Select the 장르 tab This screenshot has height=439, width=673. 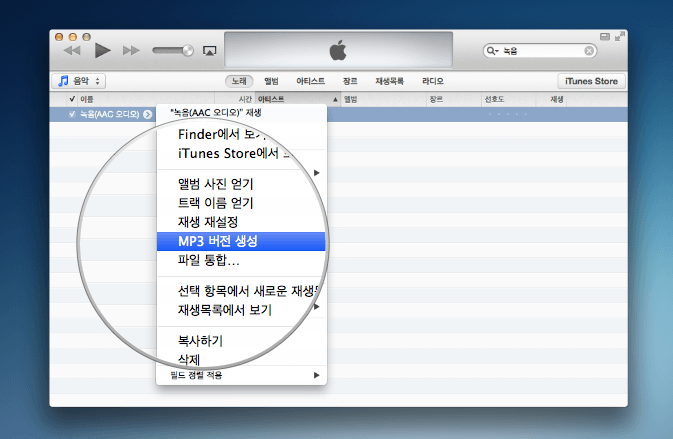tap(350, 81)
